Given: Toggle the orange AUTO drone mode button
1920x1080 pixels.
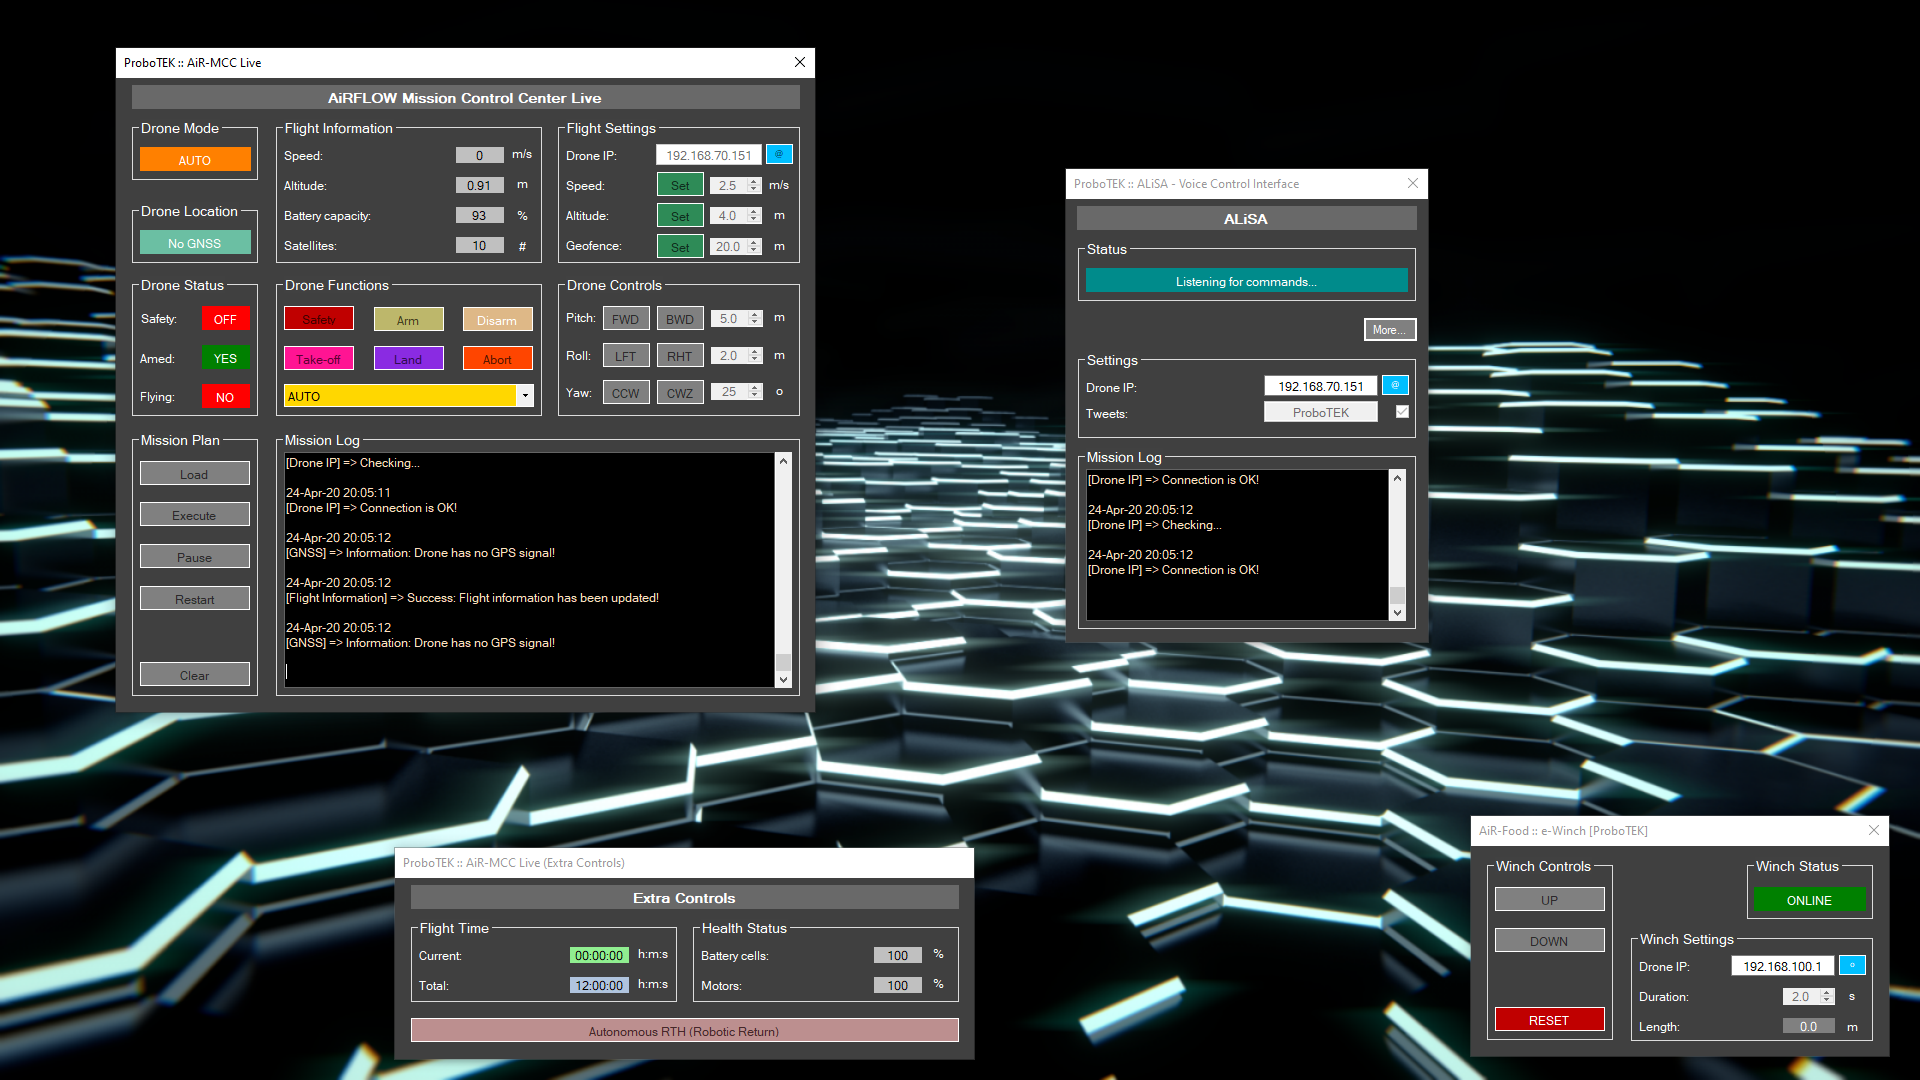Looking at the screenshot, I should coord(195,160).
